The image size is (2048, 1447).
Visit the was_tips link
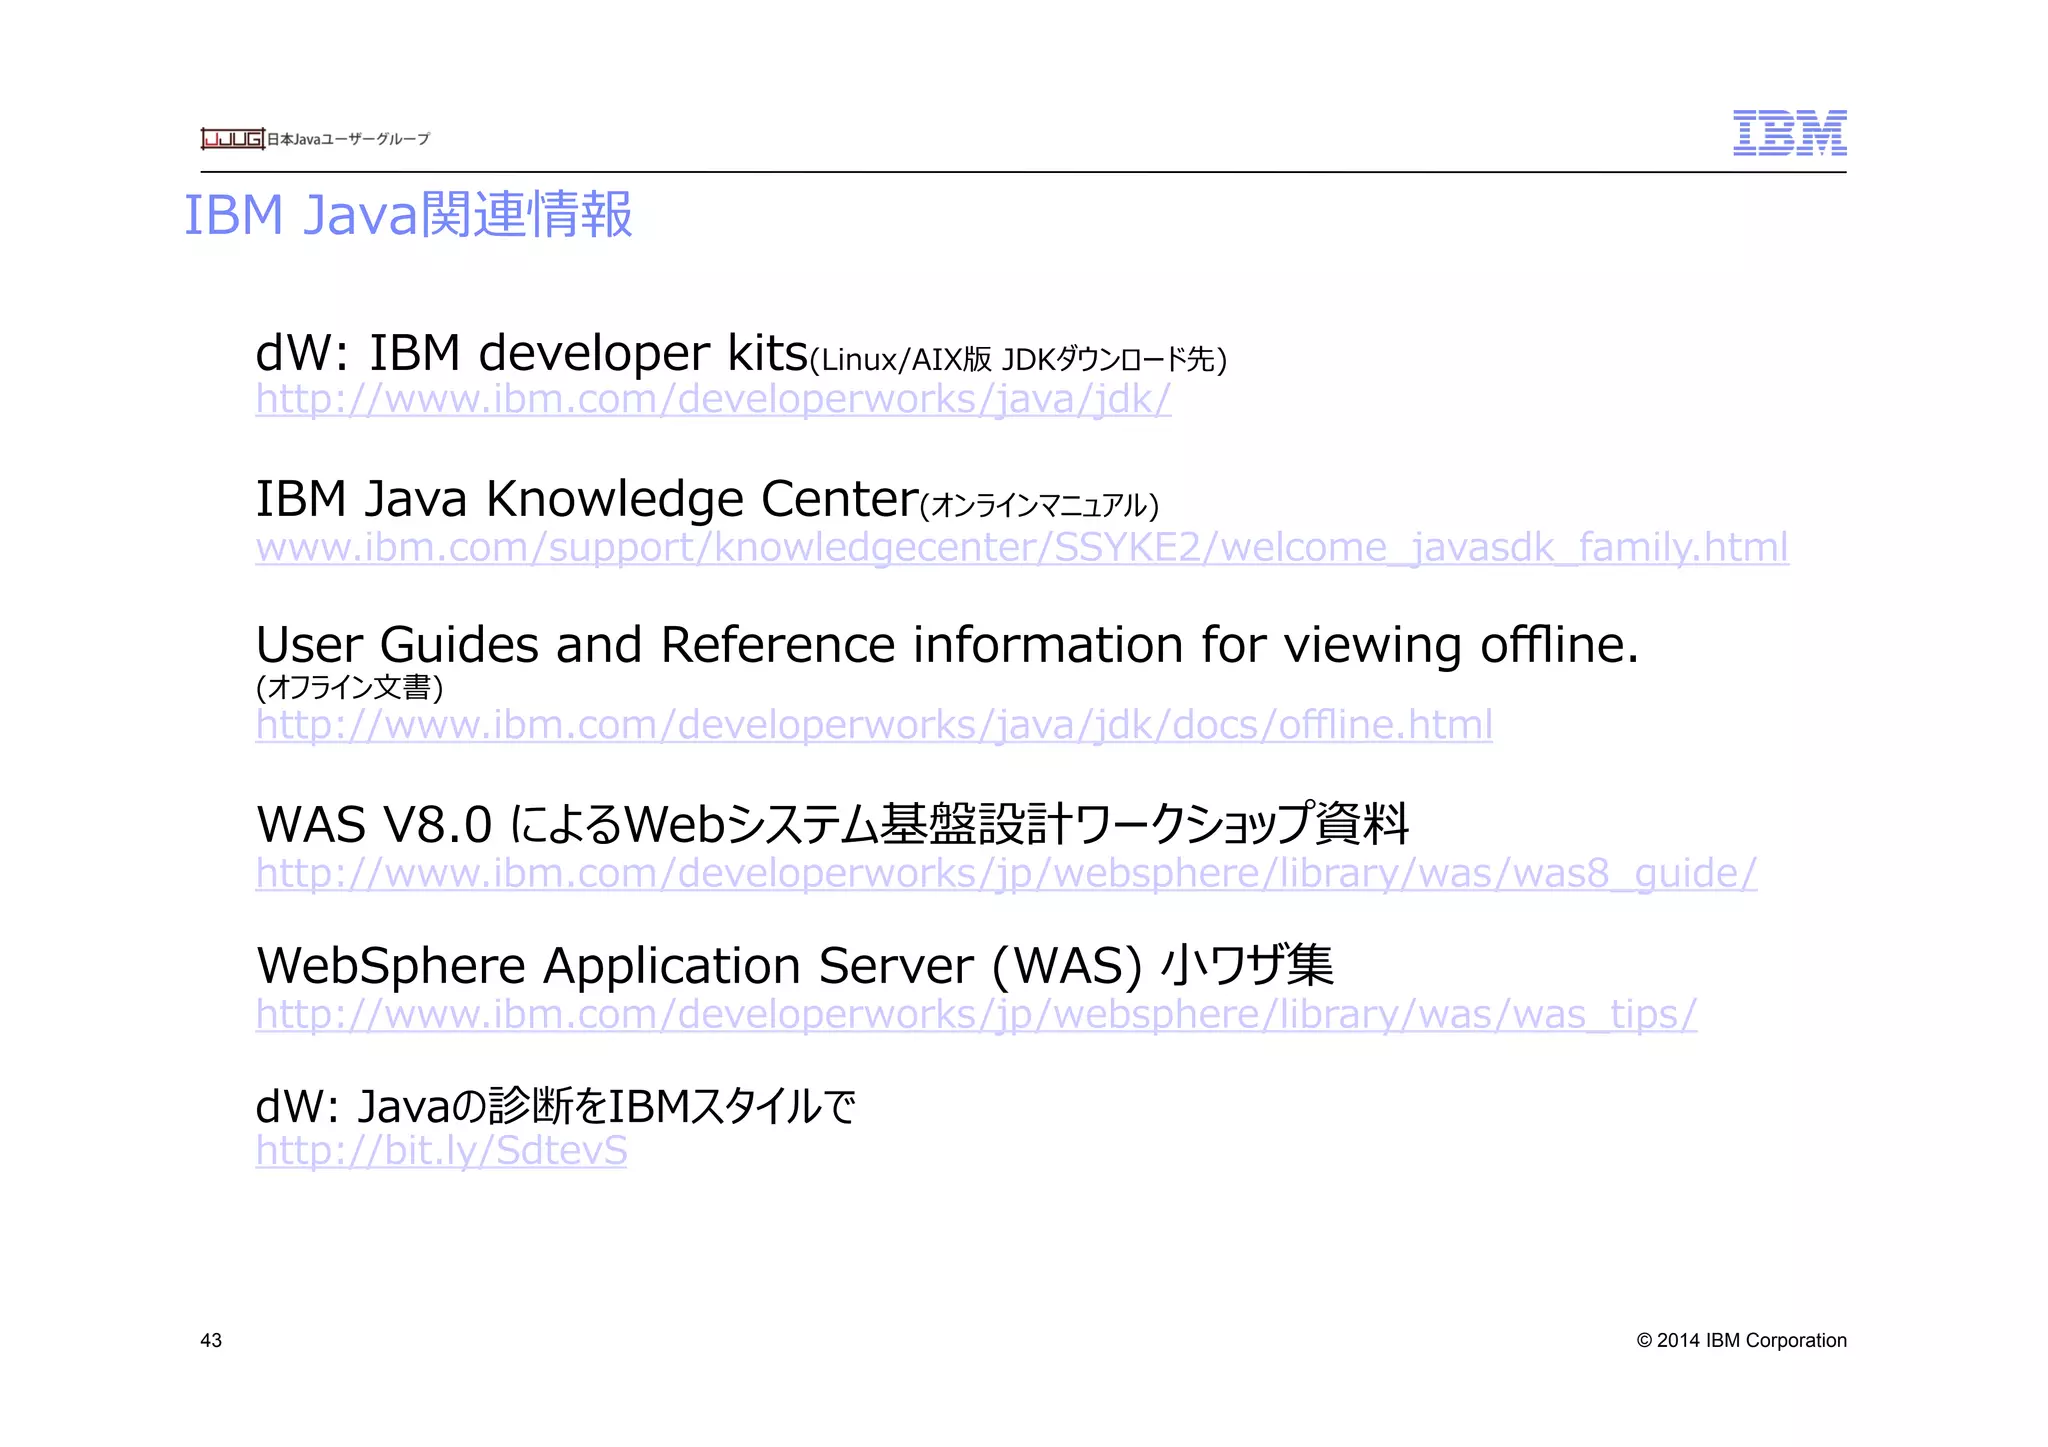click(976, 1014)
